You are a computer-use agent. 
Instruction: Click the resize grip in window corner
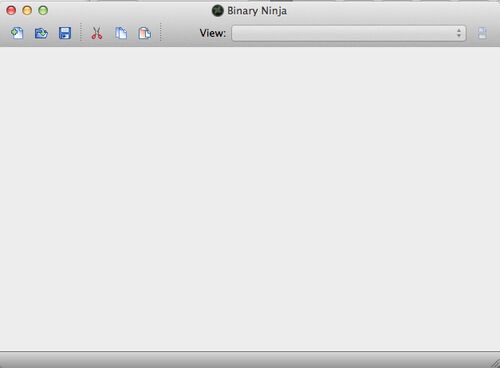click(x=495, y=363)
